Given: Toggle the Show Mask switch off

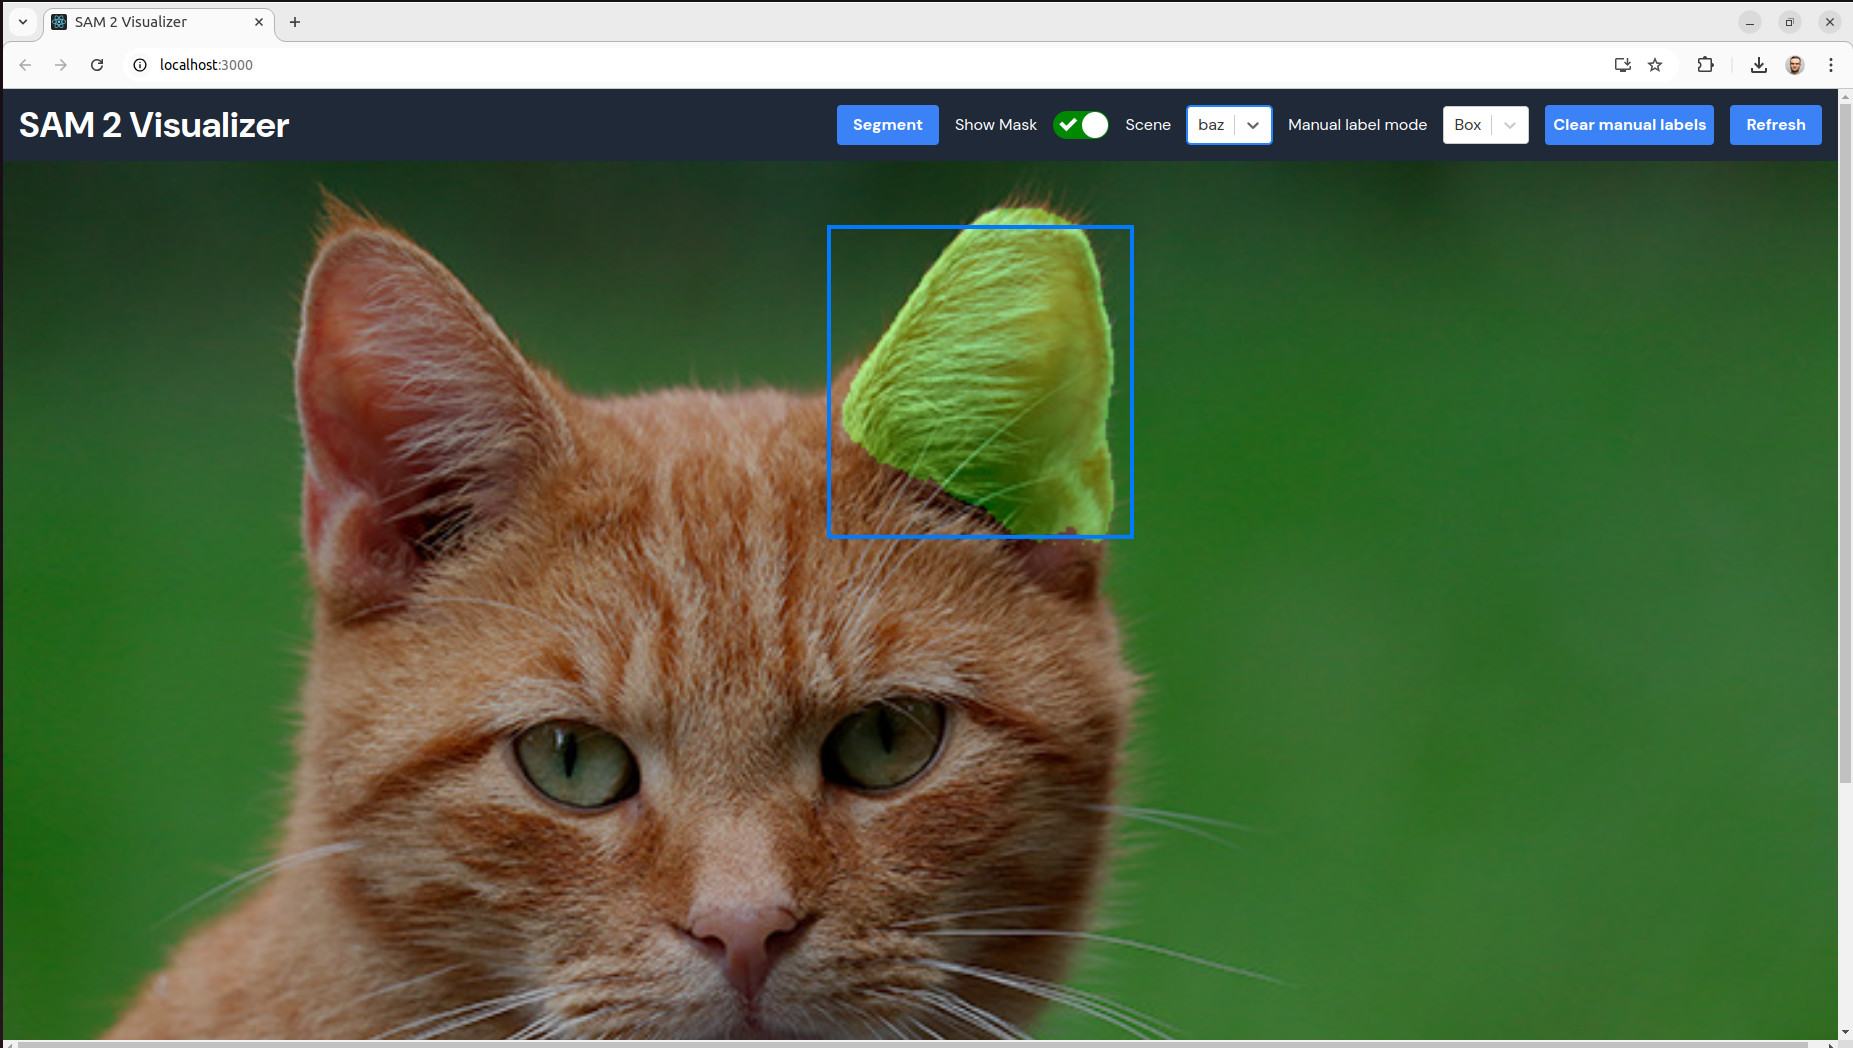Looking at the screenshot, I should pyautogui.click(x=1081, y=125).
